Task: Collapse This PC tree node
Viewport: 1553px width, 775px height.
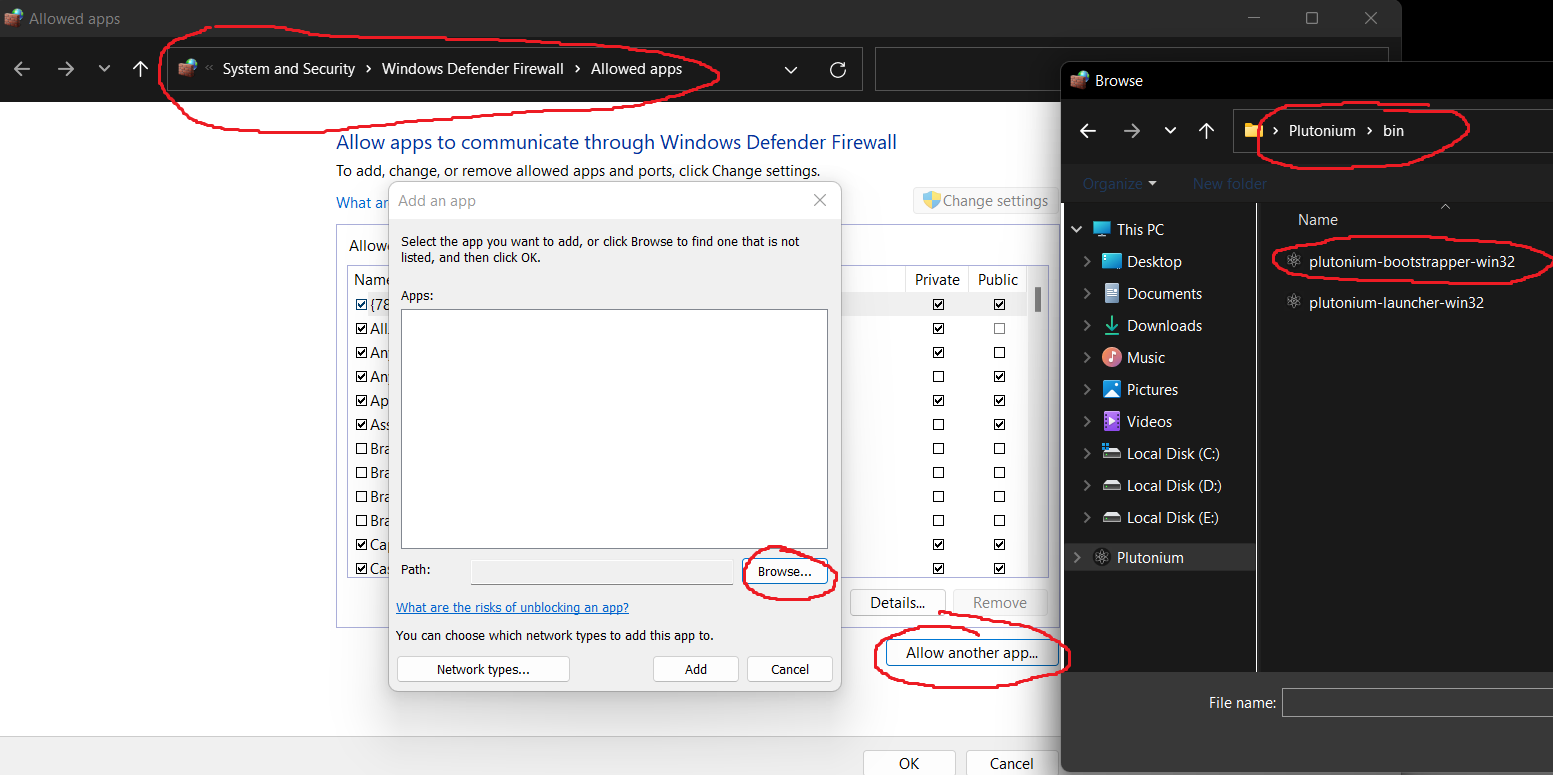Action: [1077, 229]
